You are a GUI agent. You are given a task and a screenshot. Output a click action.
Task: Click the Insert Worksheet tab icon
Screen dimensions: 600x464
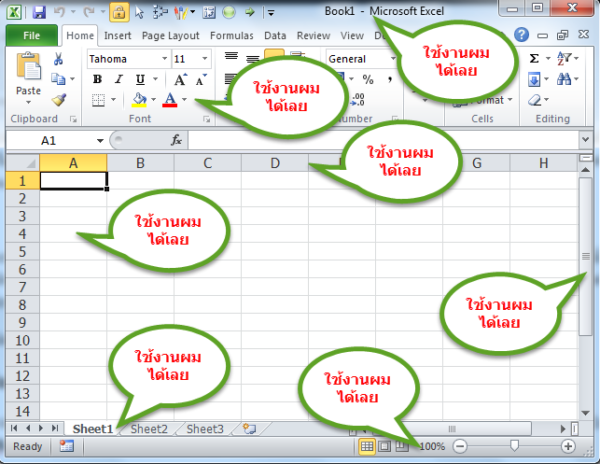(249, 429)
